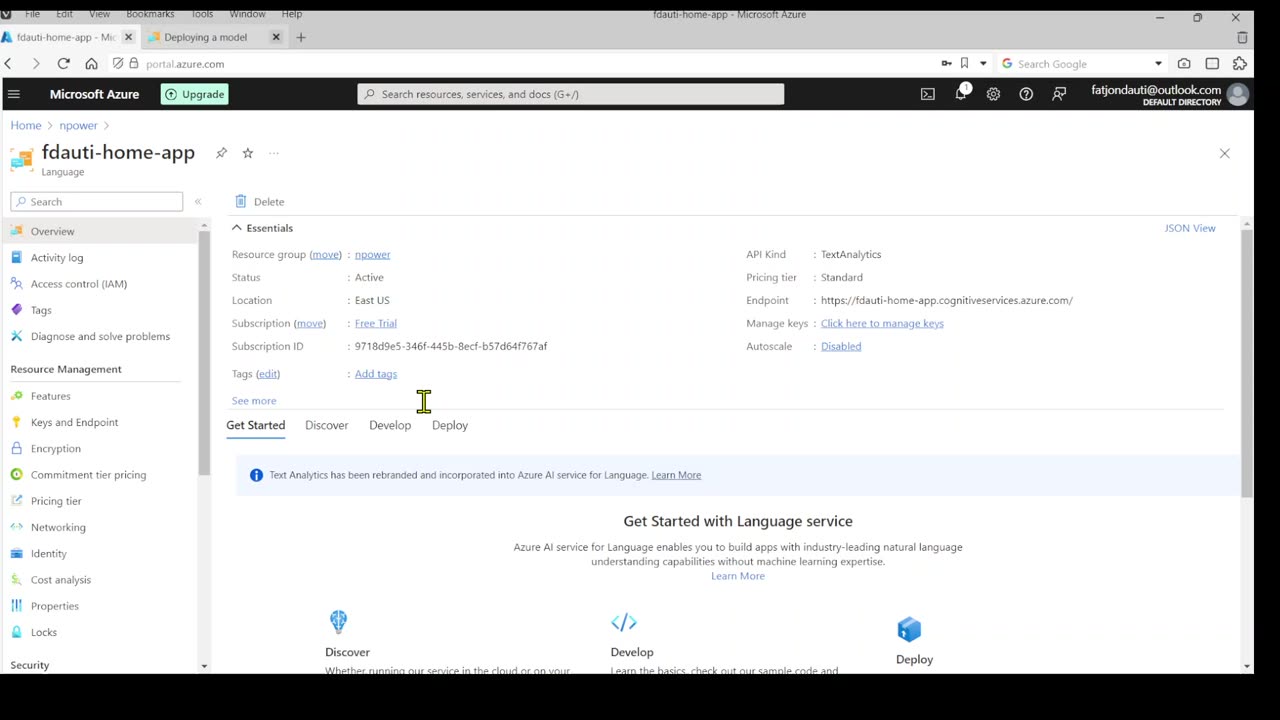Open the portal settings gear
The image size is (1280, 720).
[993, 94]
